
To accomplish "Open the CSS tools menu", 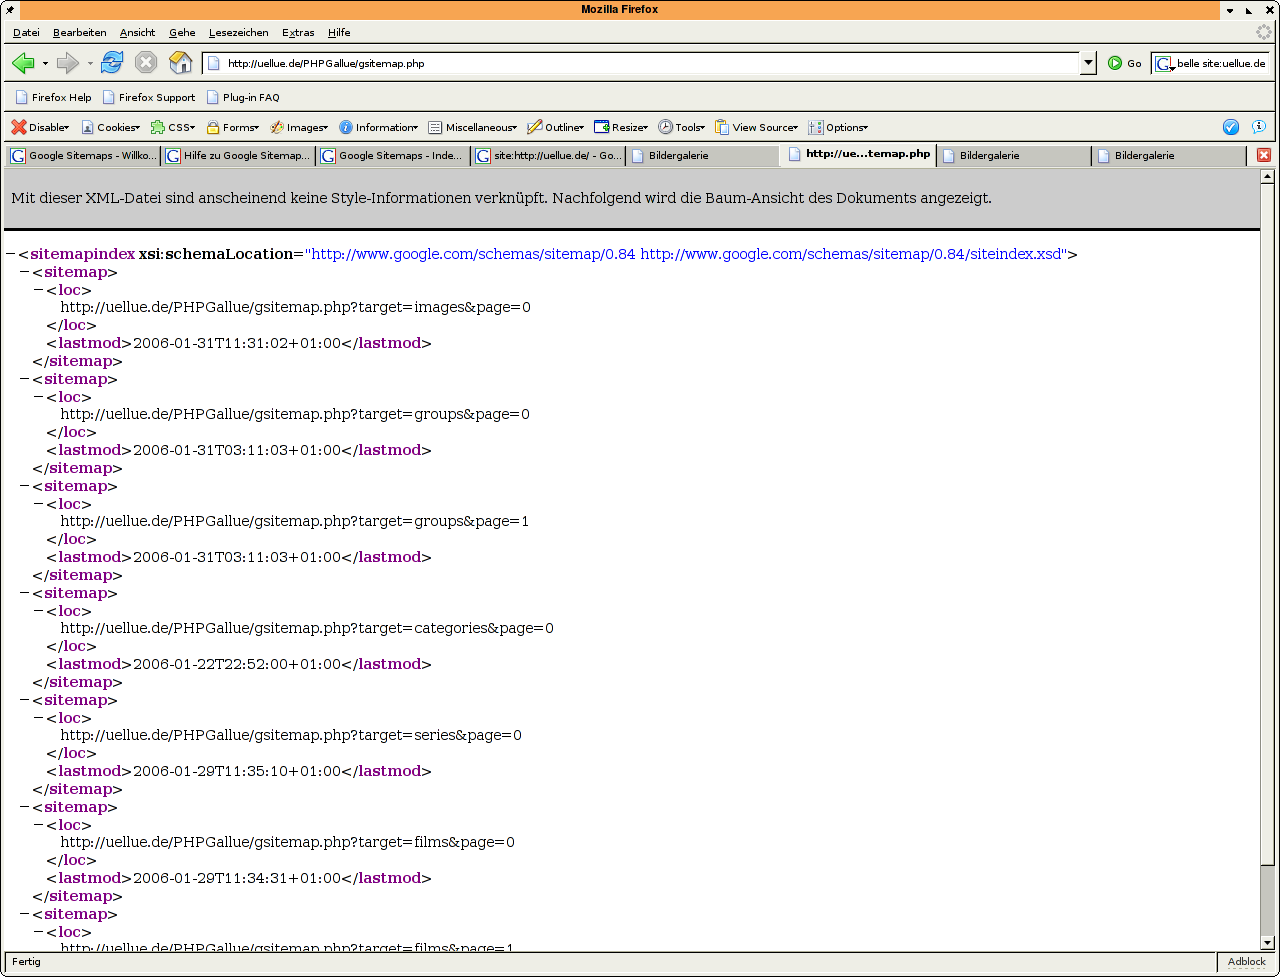I will [x=172, y=127].
